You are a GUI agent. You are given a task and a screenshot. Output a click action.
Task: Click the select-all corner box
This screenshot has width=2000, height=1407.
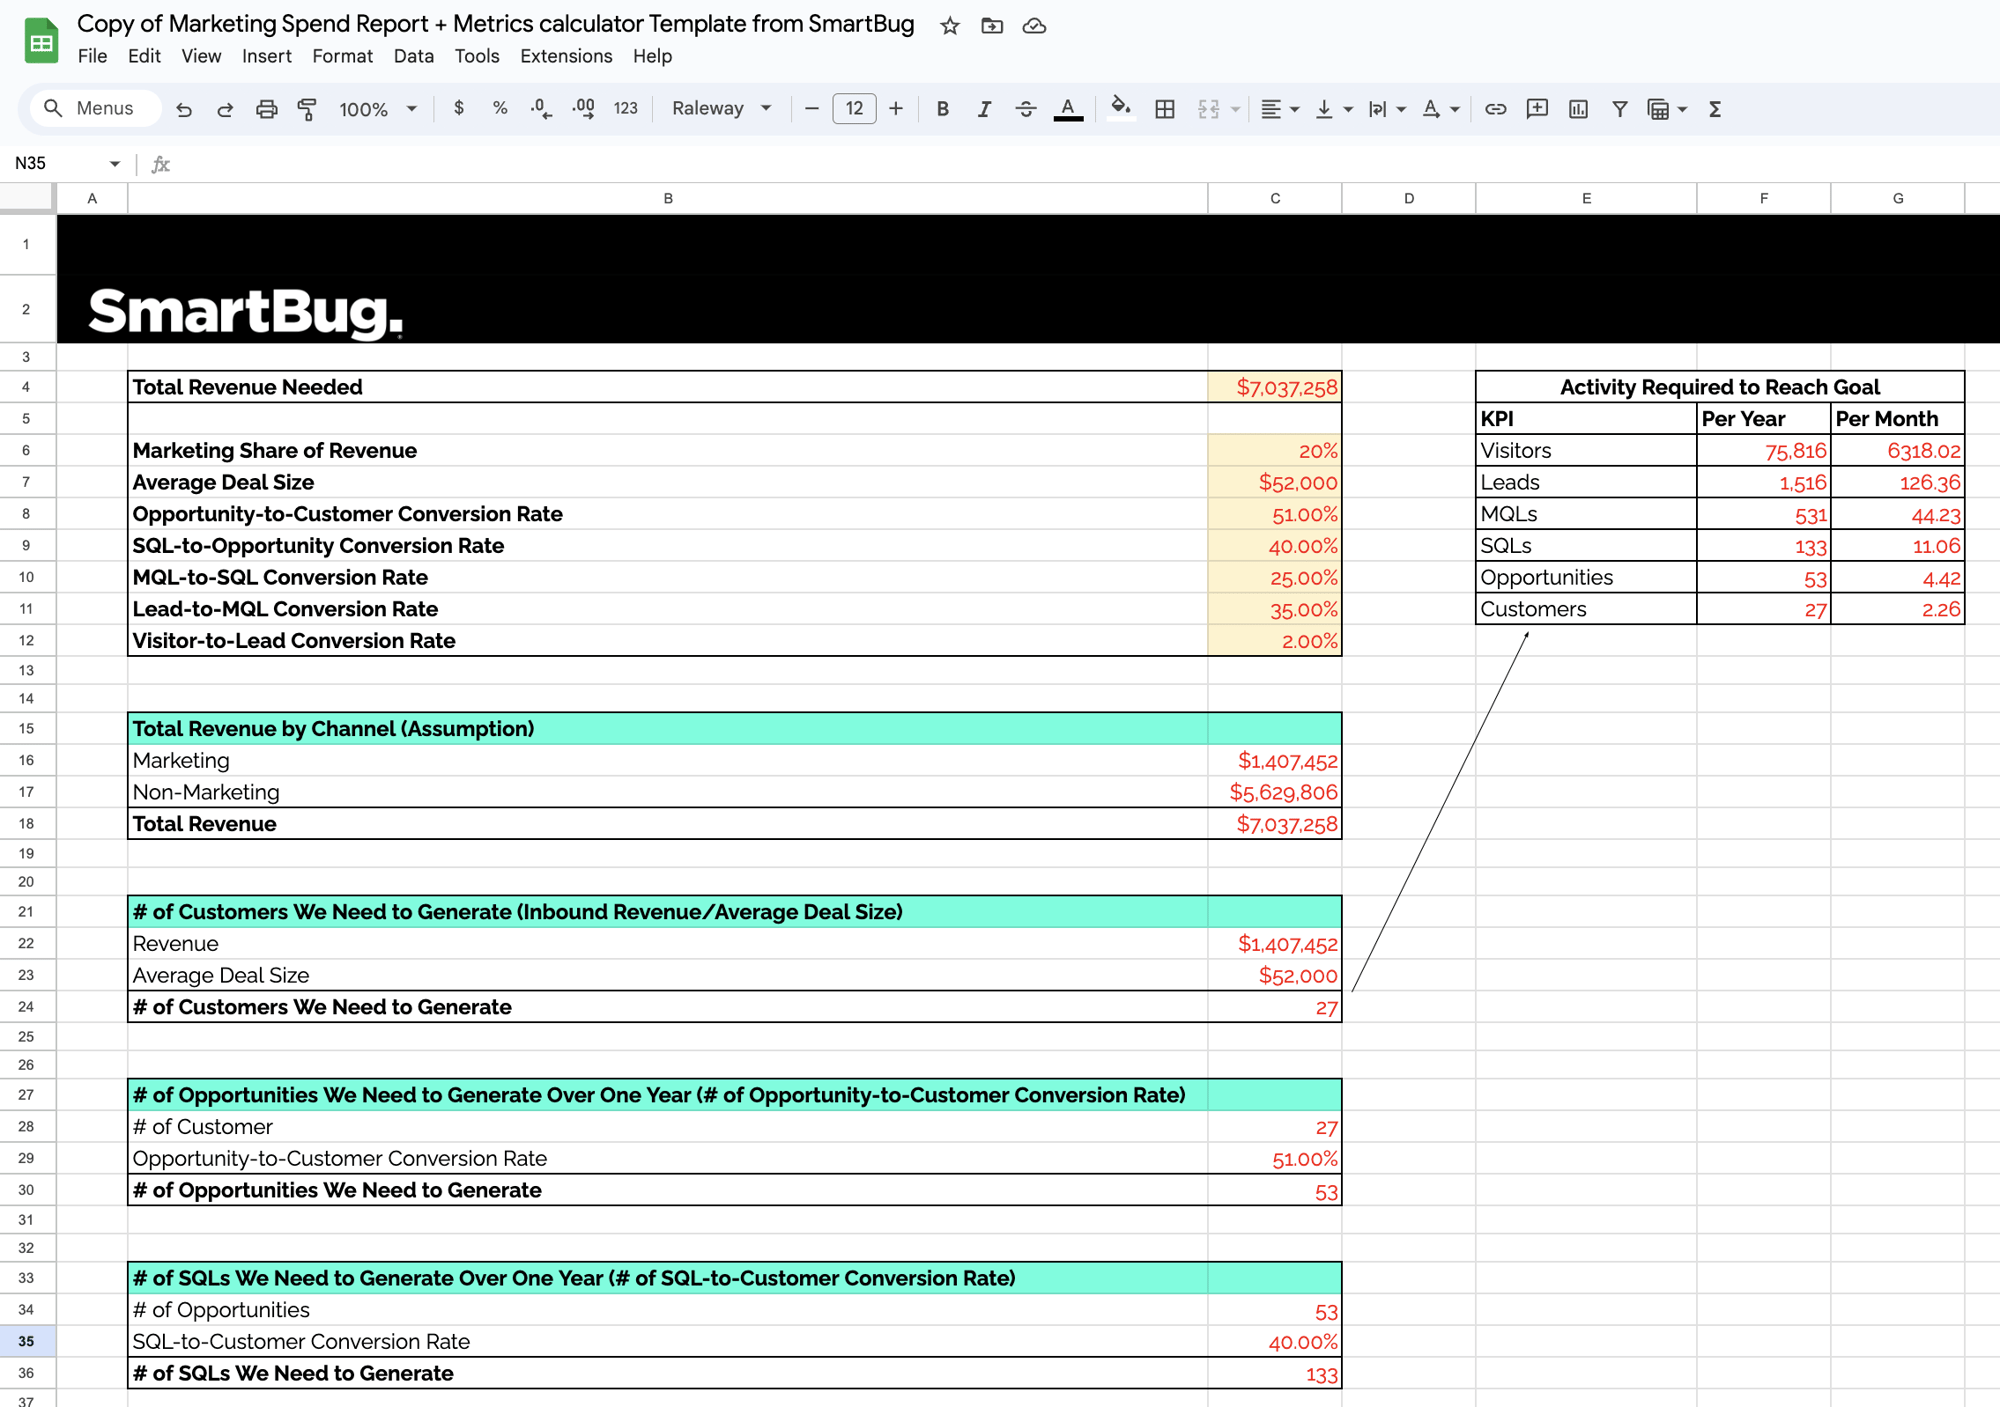(27, 198)
